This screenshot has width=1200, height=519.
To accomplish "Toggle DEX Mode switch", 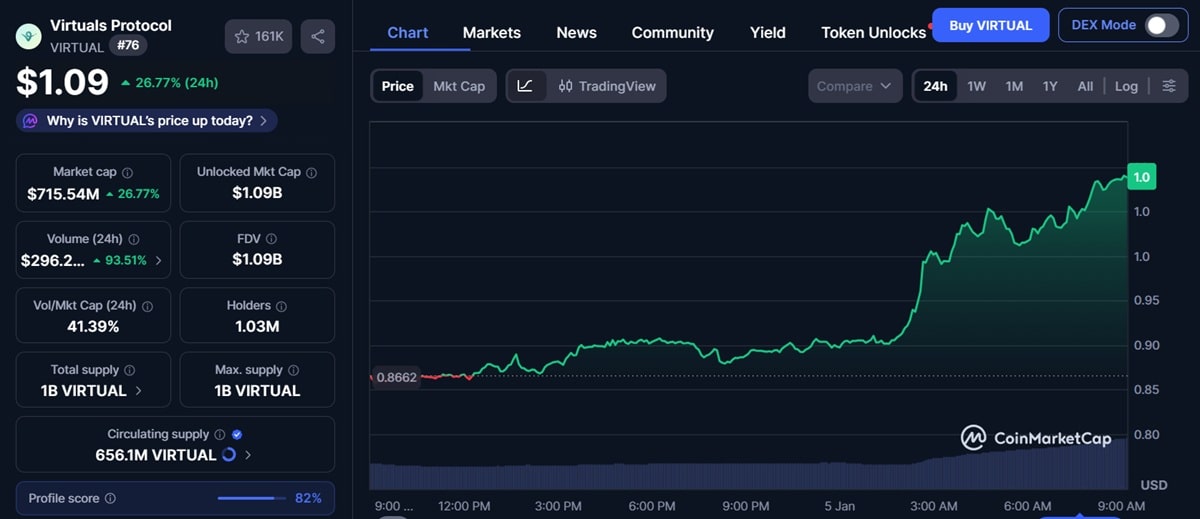I will pos(1161,25).
